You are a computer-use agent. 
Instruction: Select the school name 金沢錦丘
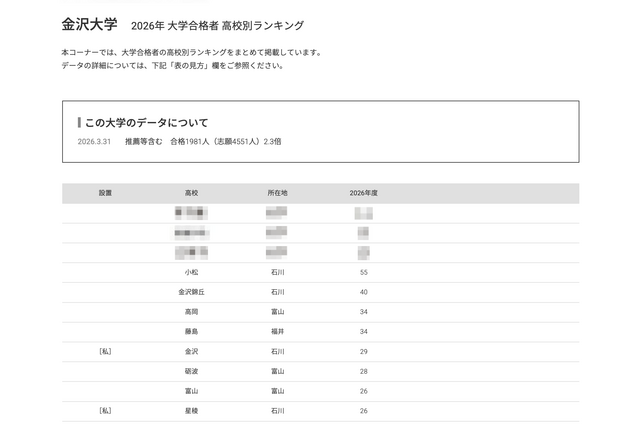point(191,292)
